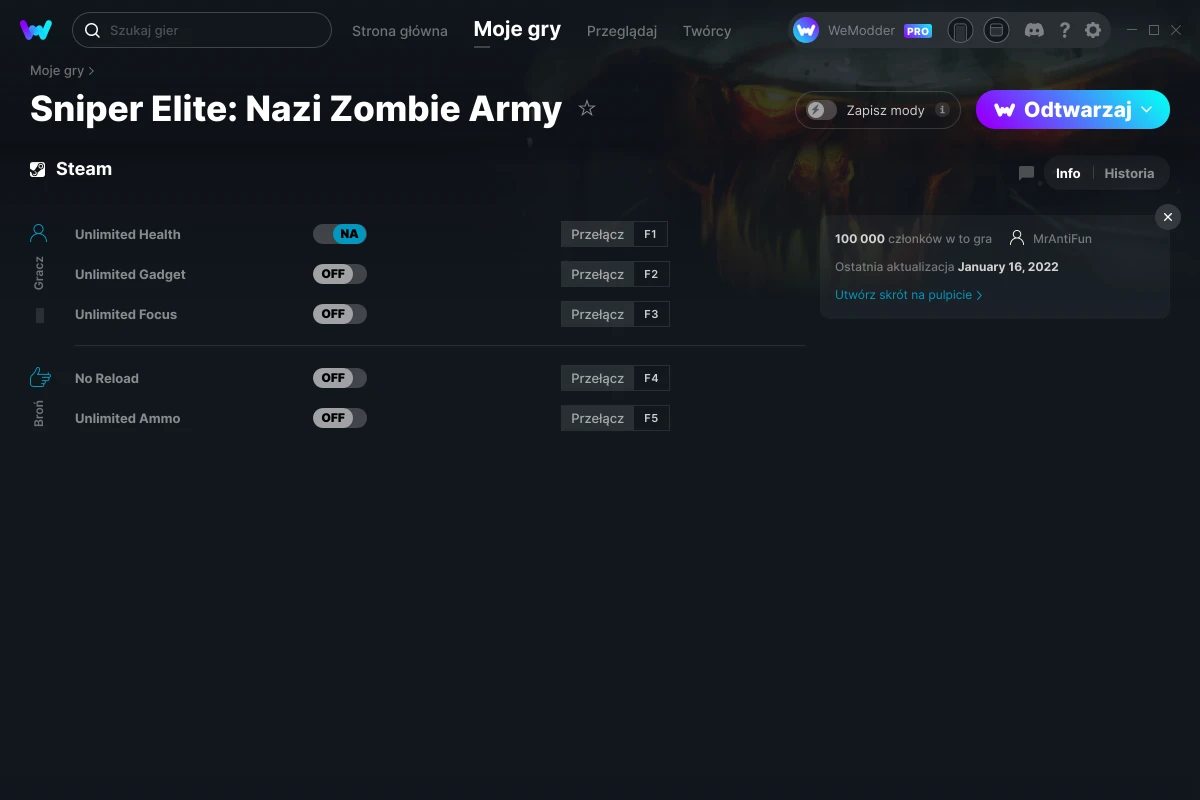Click the Utwórz skrót na pulpicie link

pos(903,294)
